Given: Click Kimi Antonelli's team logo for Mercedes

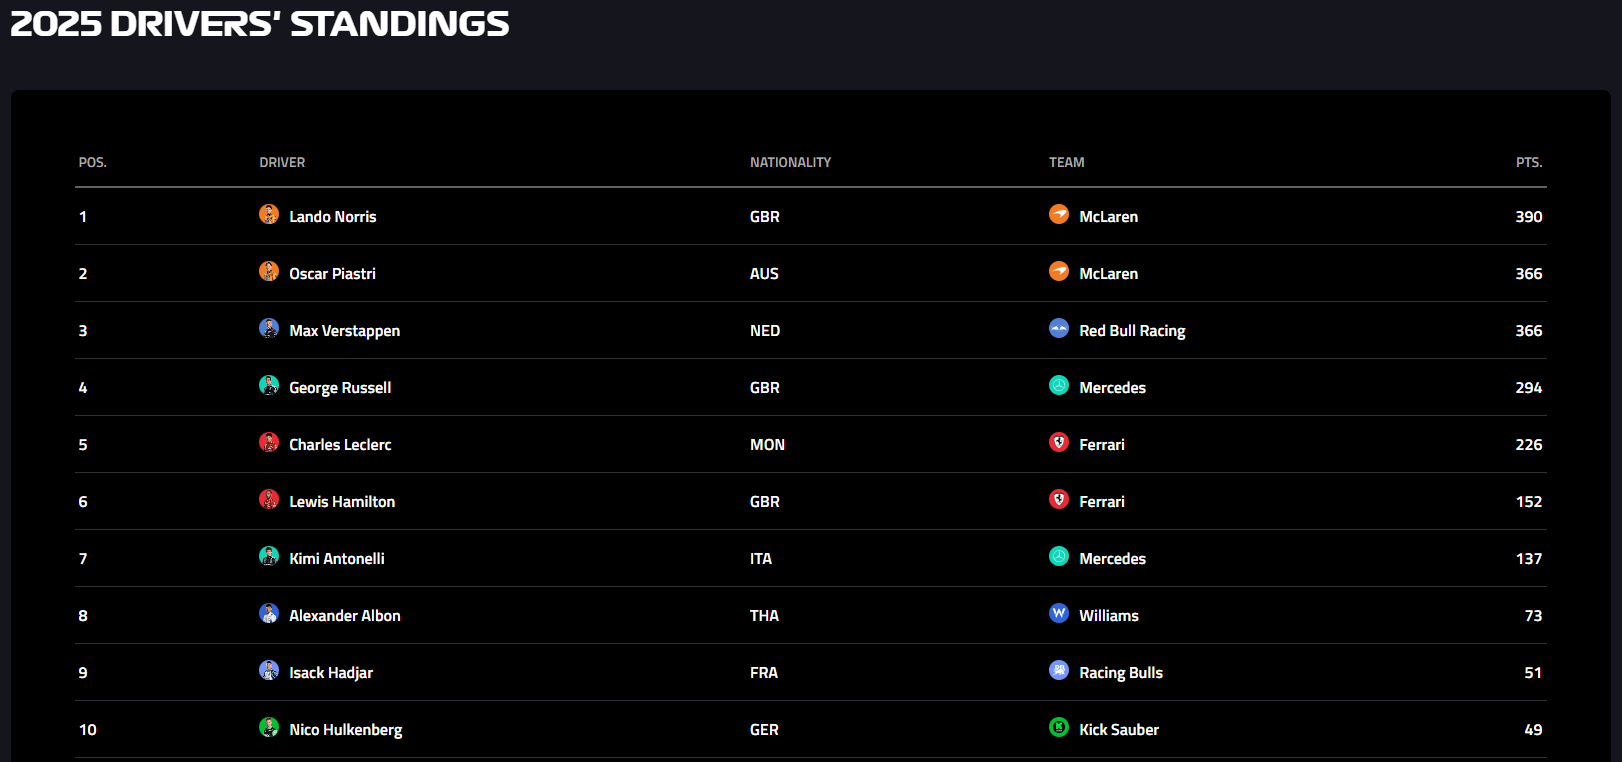Looking at the screenshot, I should [1059, 556].
